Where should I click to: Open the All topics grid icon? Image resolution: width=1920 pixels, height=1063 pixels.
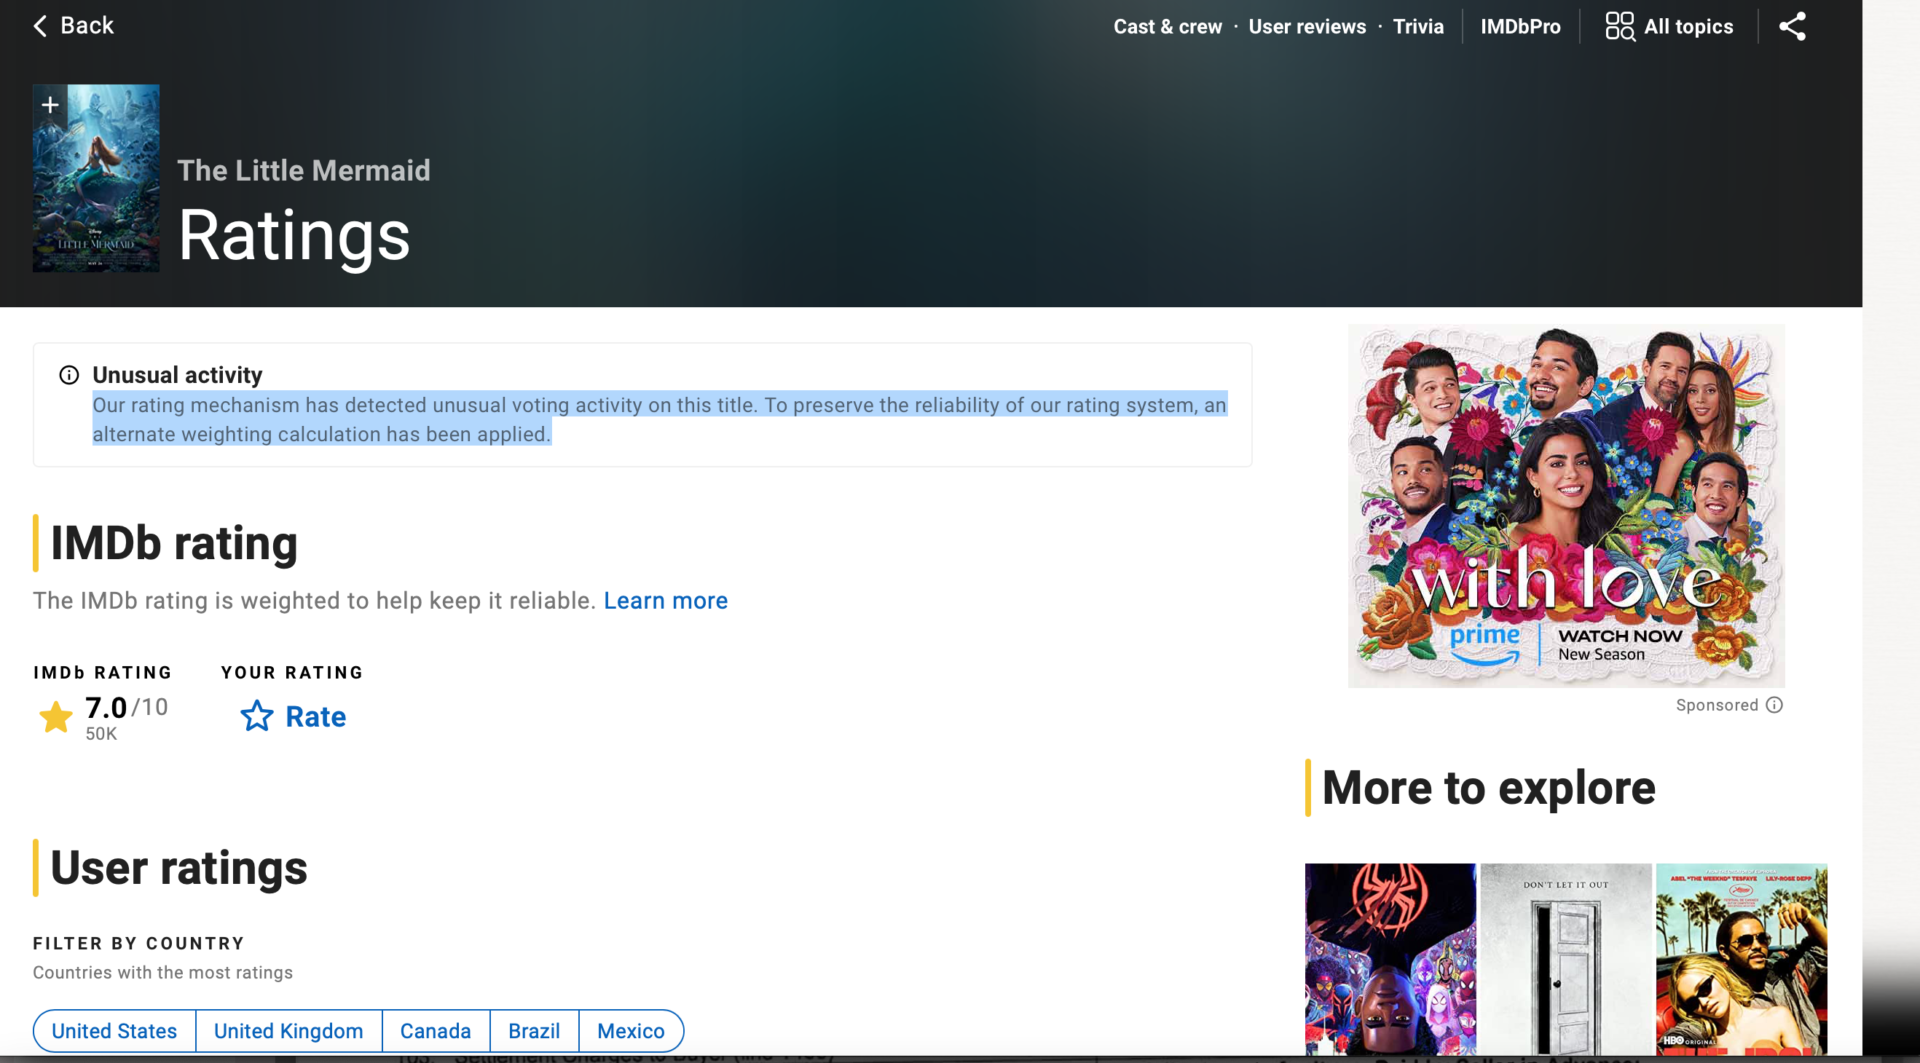[1619, 26]
